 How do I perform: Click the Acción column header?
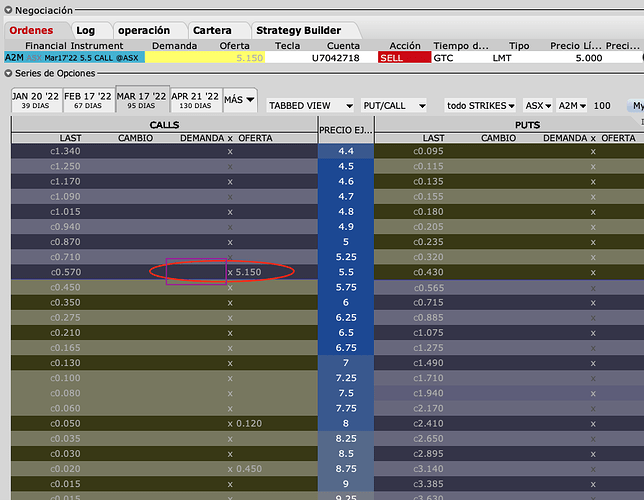405,46
